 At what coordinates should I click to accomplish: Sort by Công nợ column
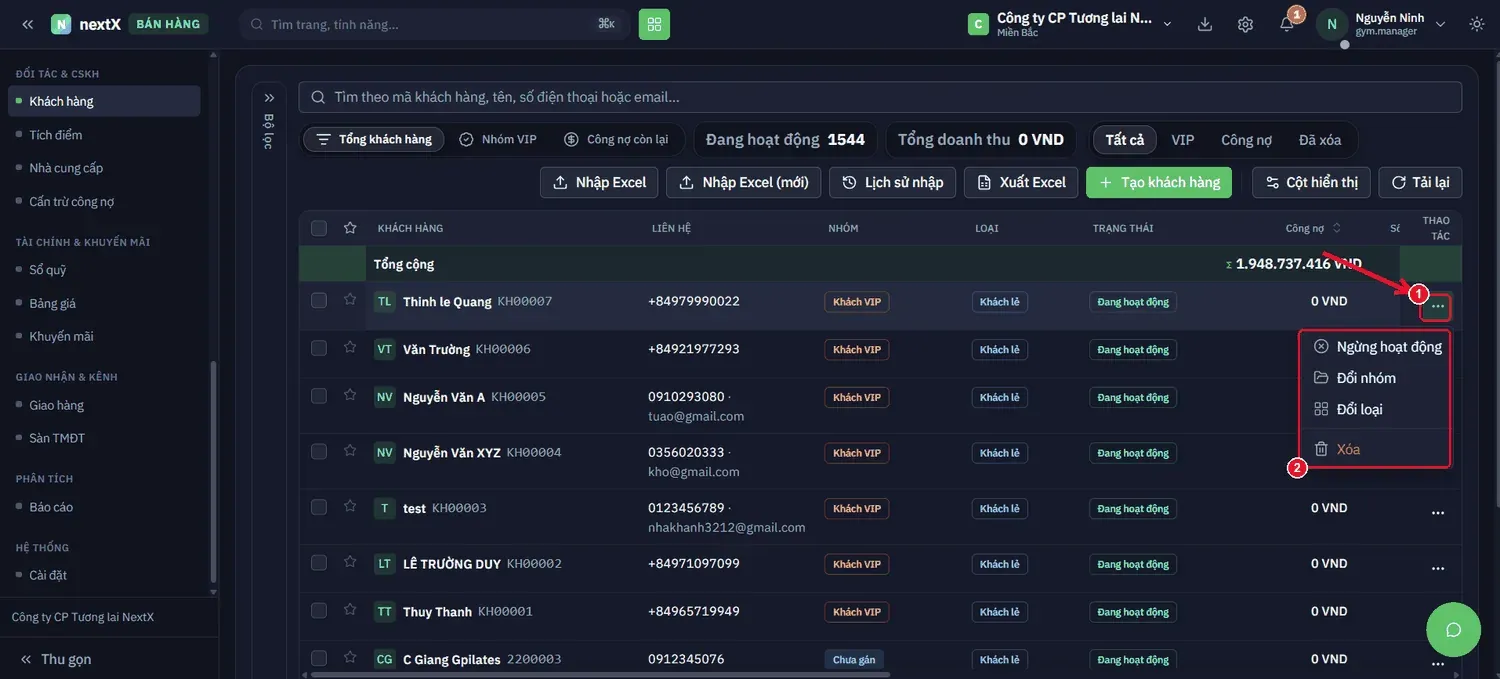point(1314,228)
